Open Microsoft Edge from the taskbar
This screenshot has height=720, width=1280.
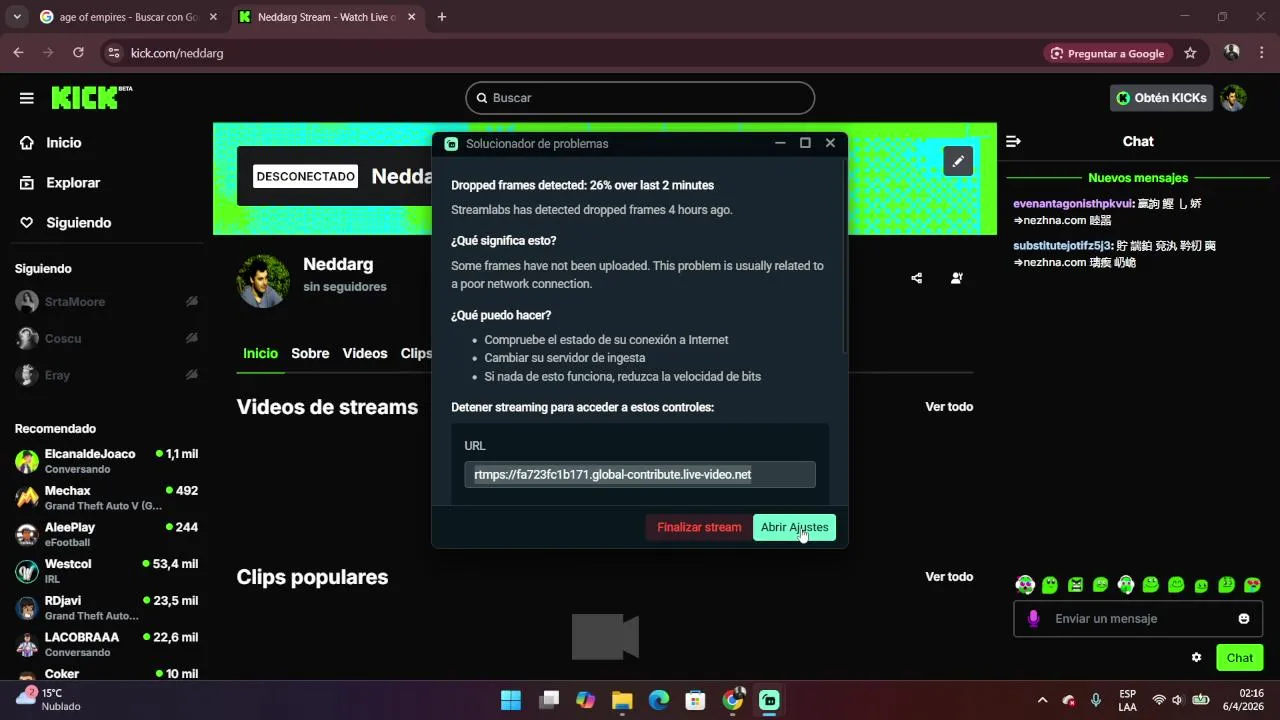[x=658, y=700]
